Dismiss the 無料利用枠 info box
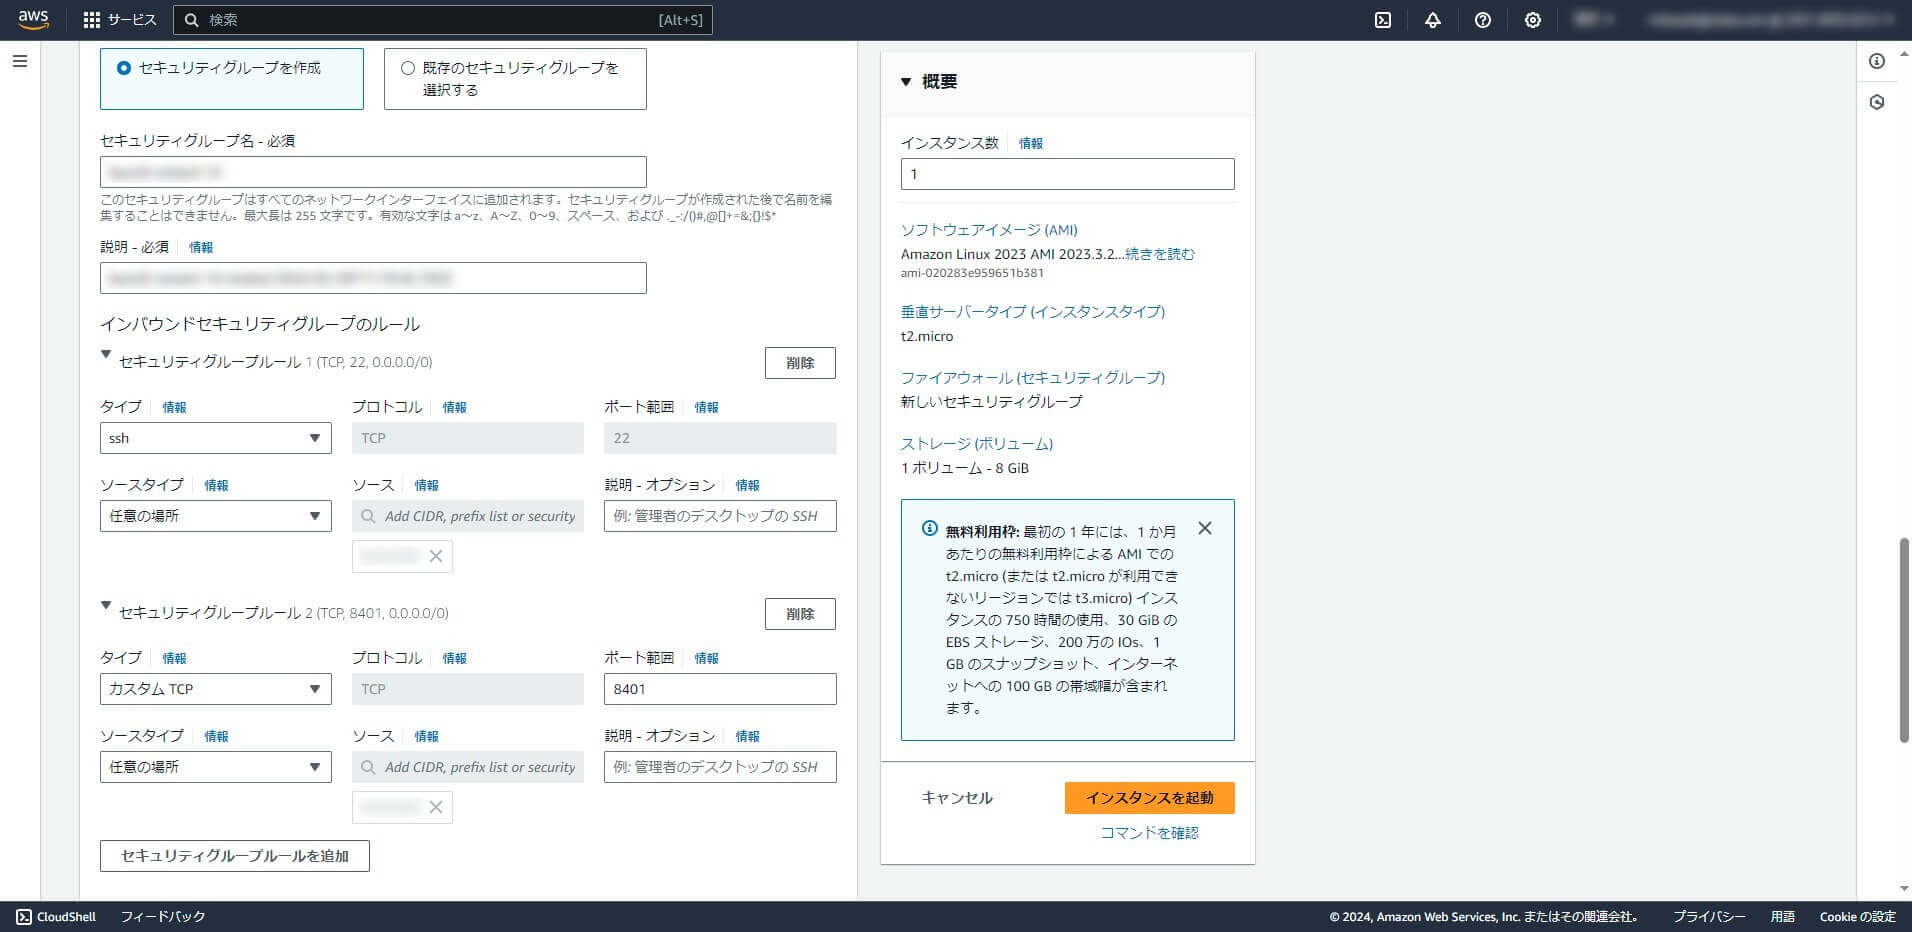This screenshot has height=932, width=1912. coord(1205,528)
